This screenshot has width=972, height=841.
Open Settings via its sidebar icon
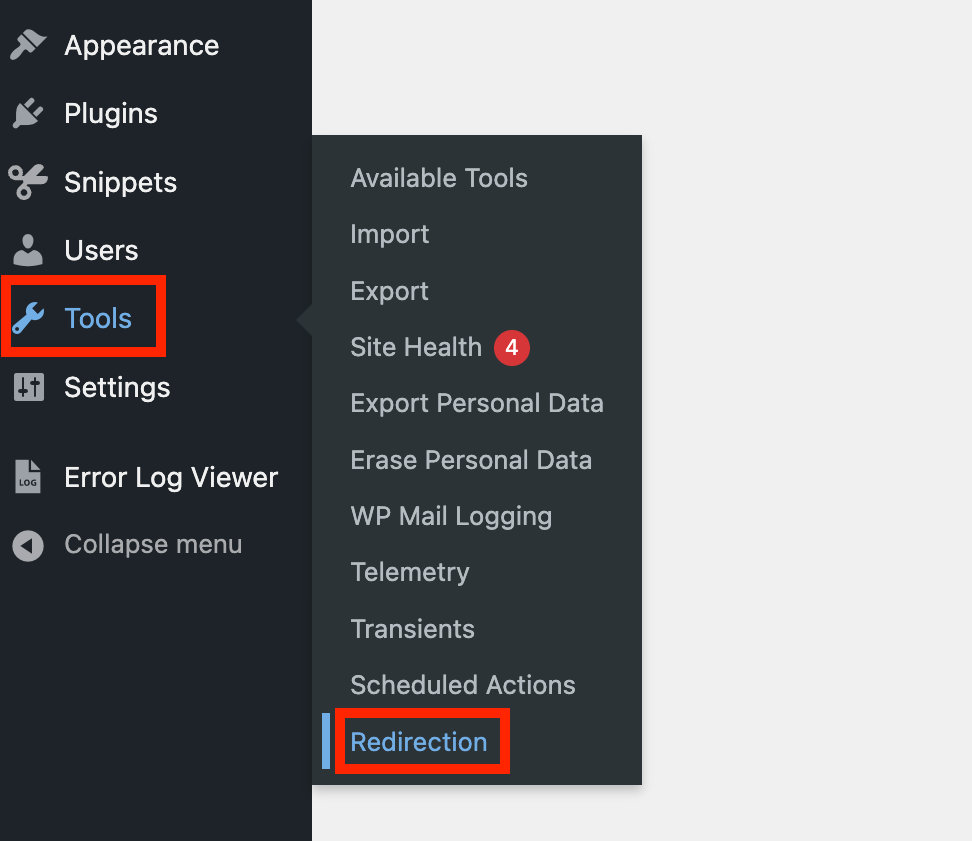pyautogui.click(x=28, y=387)
